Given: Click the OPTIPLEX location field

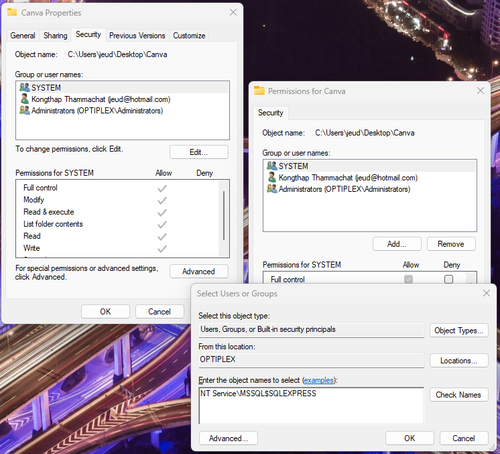Looking at the screenshot, I should pyautogui.click(x=311, y=359).
